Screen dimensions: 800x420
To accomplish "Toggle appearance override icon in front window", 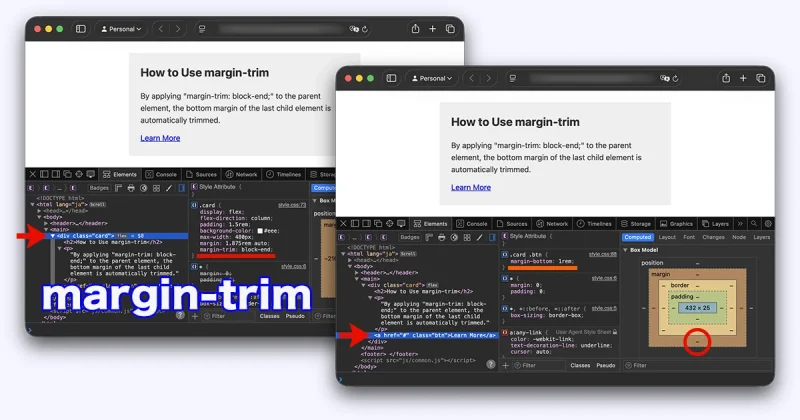I will click(454, 237).
